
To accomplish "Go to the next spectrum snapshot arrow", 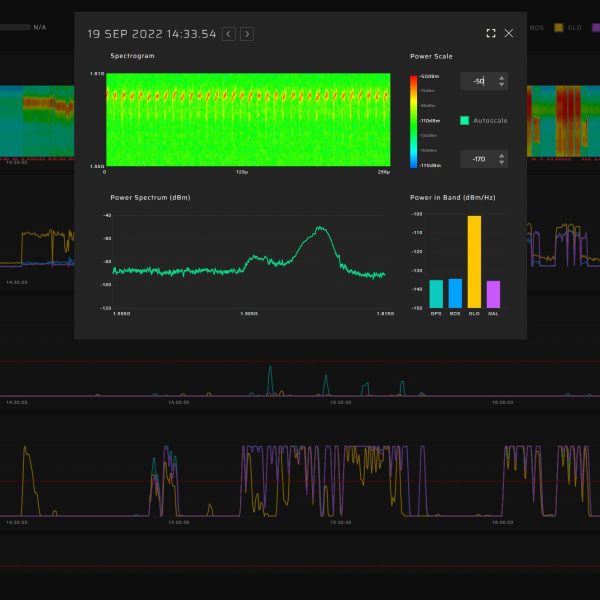I will tap(247, 34).
